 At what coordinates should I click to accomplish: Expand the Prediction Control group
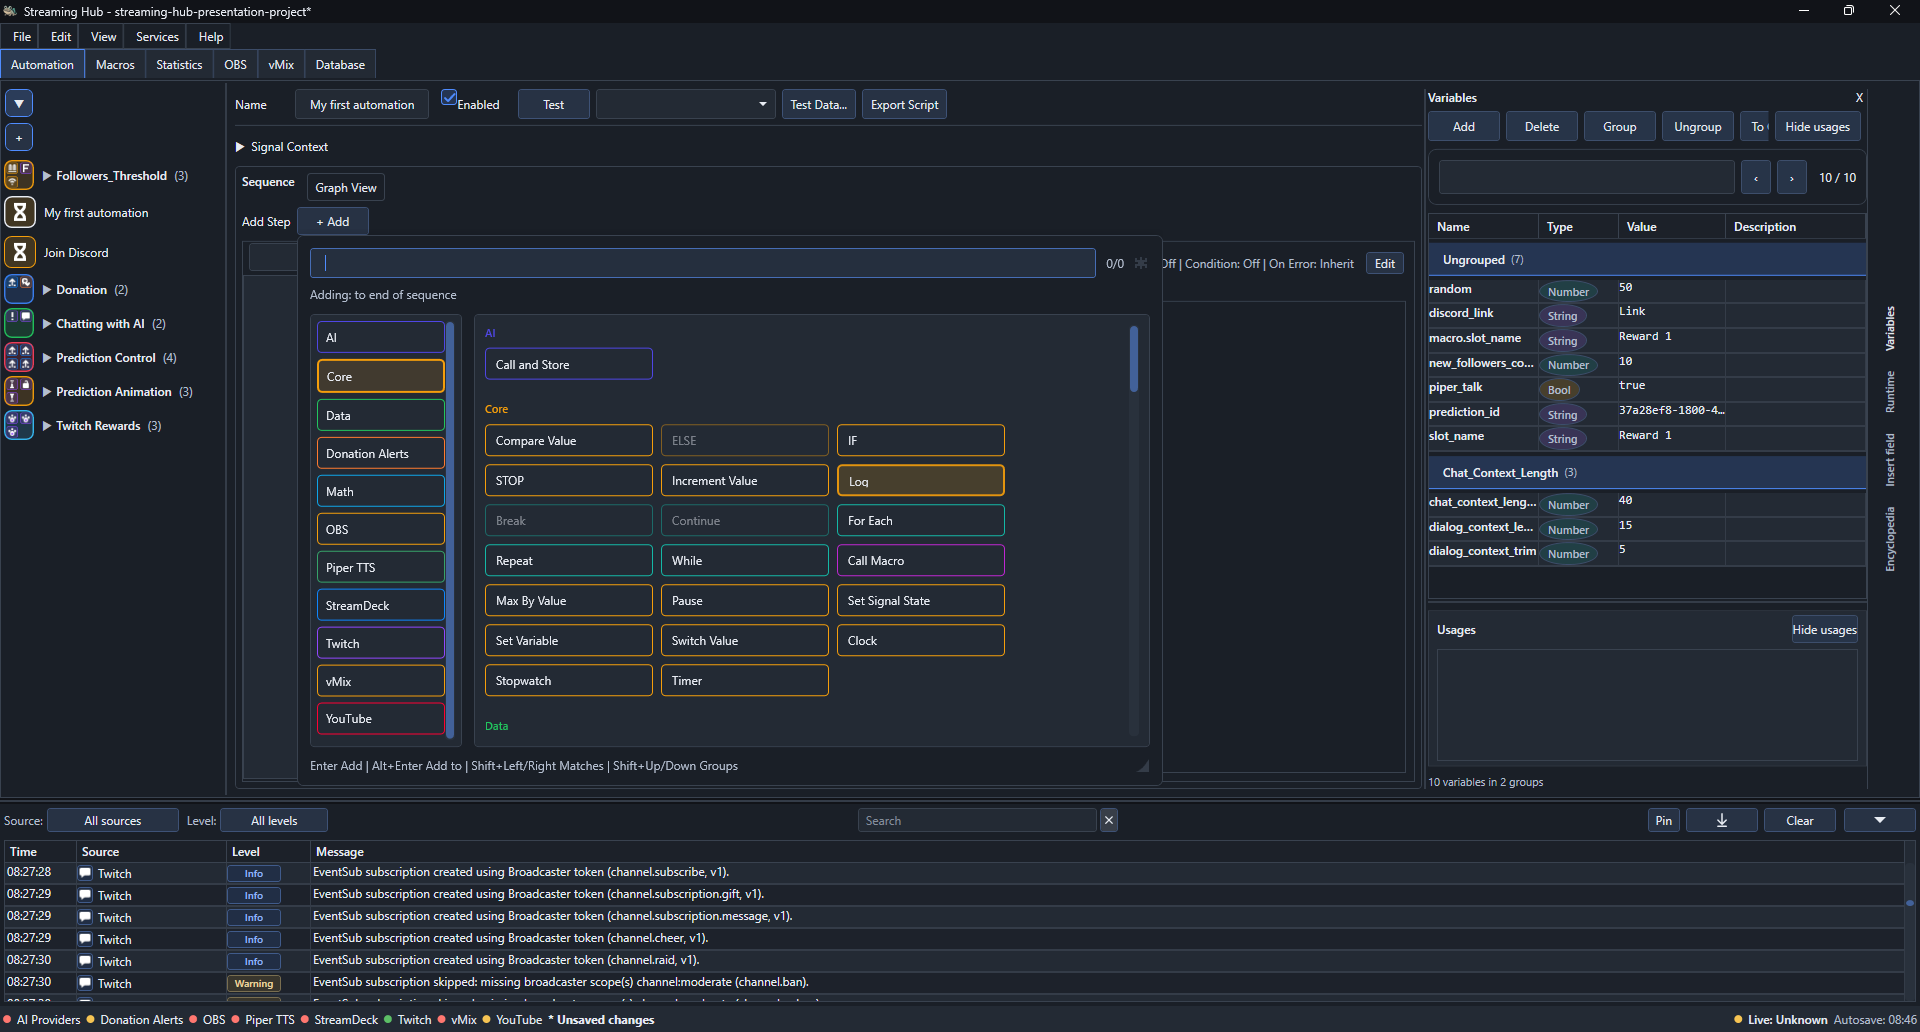pos(47,358)
